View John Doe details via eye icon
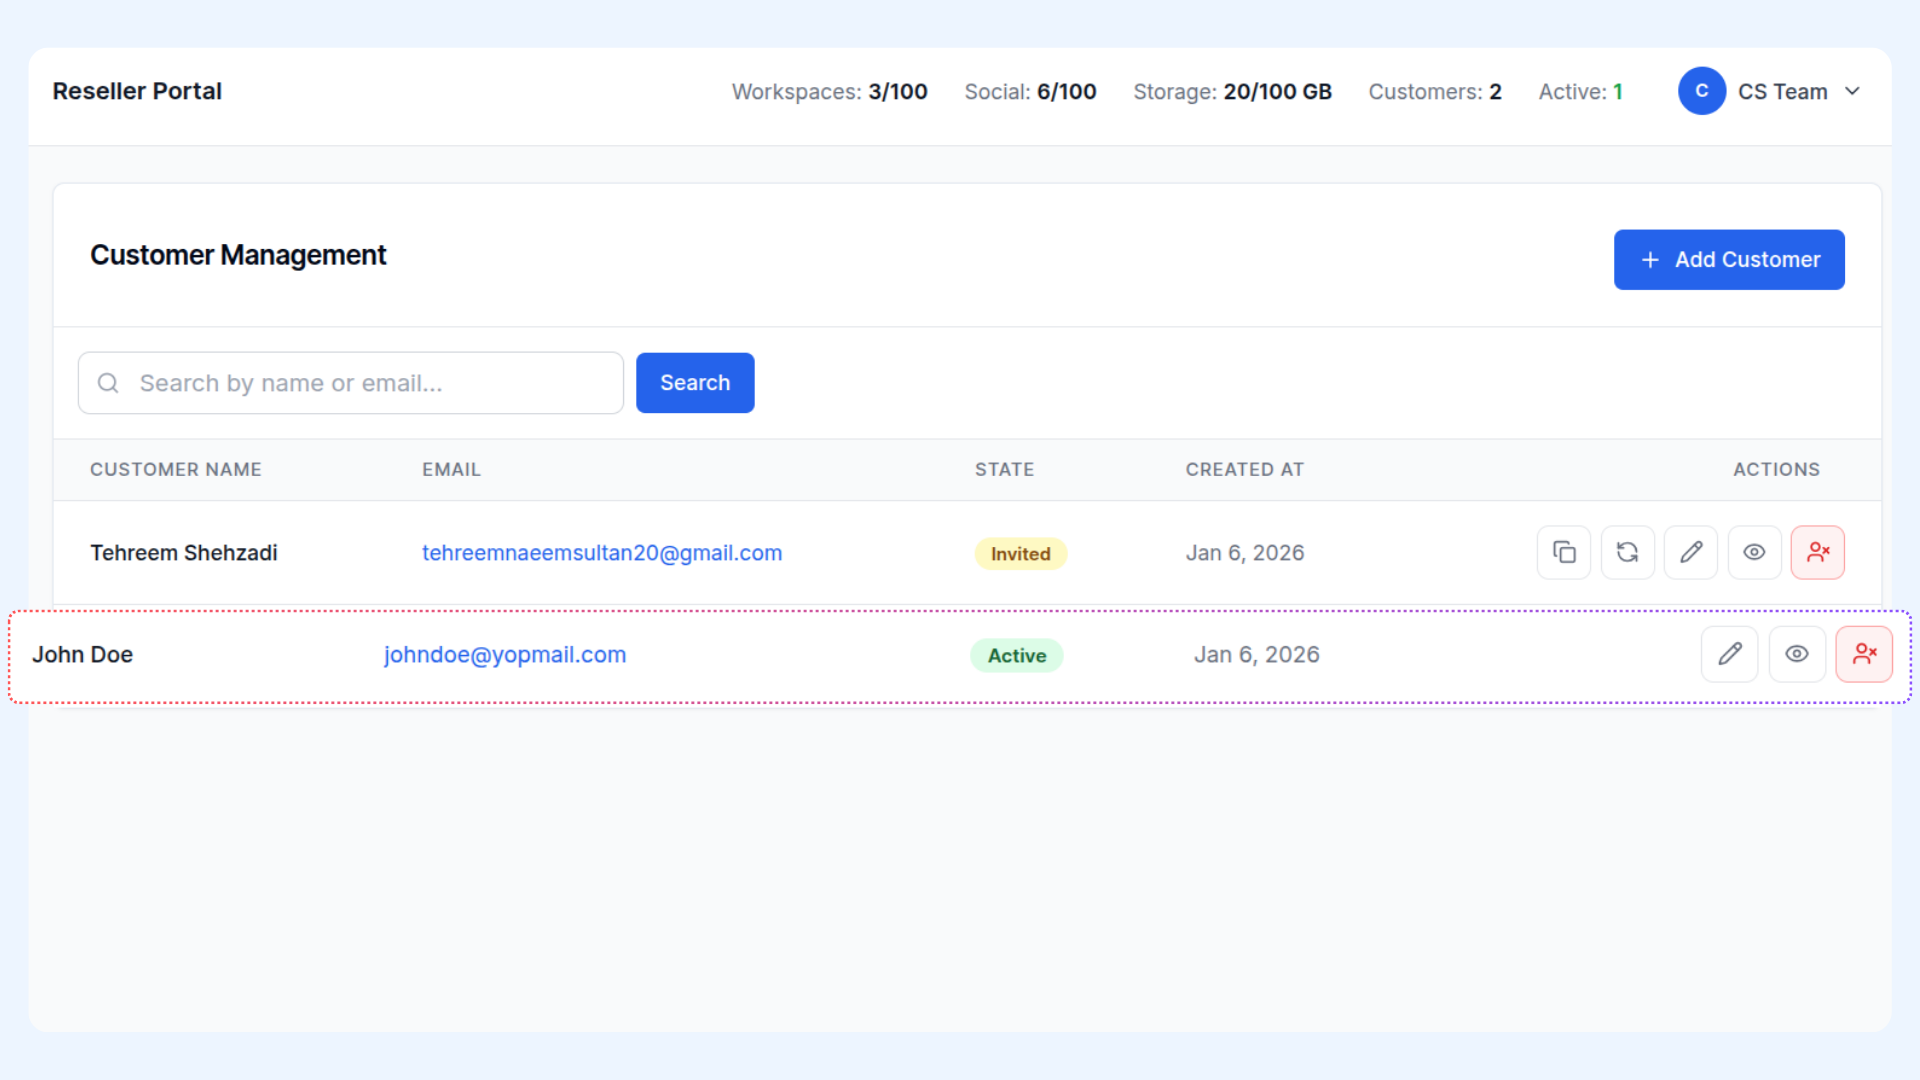This screenshot has width=1920, height=1080. 1797,655
